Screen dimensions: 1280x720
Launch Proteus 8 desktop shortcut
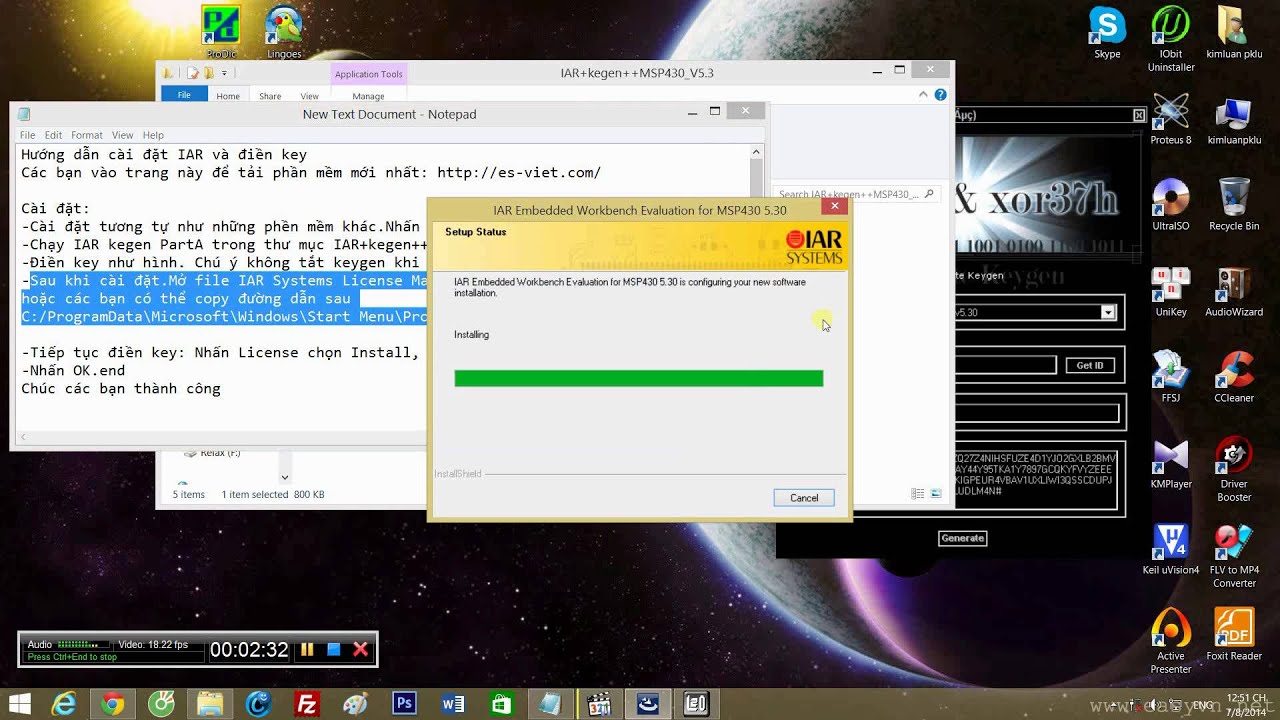(1171, 118)
